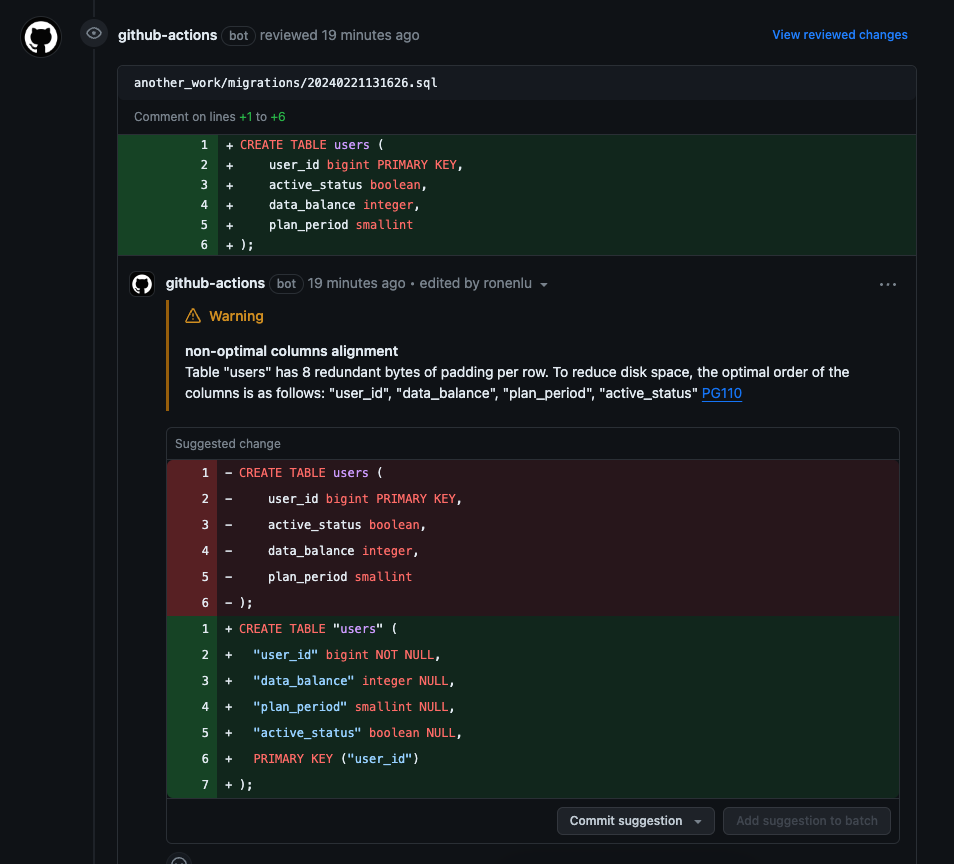Click the bot badge inside the comment
Image resolution: width=954 pixels, height=864 pixels.
286,284
